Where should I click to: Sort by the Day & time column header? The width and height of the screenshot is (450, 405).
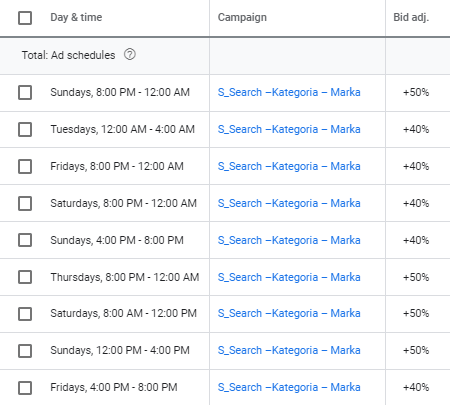(x=76, y=17)
